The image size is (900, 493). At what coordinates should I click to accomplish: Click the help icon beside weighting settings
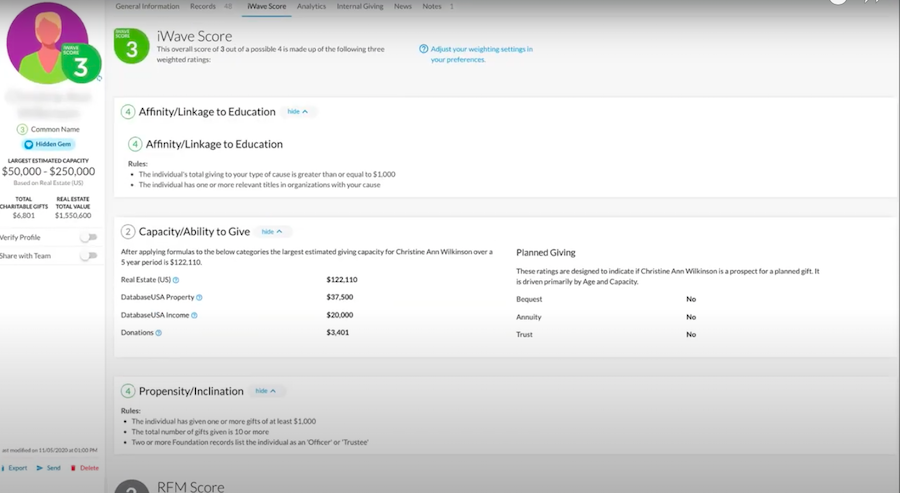pyautogui.click(x=424, y=49)
